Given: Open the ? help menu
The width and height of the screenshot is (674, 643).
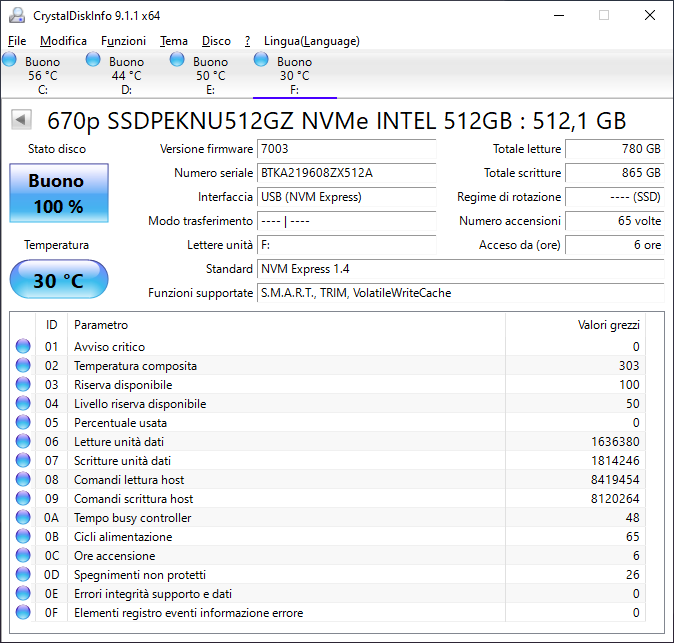Looking at the screenshot, I should (x=248, y=41).
